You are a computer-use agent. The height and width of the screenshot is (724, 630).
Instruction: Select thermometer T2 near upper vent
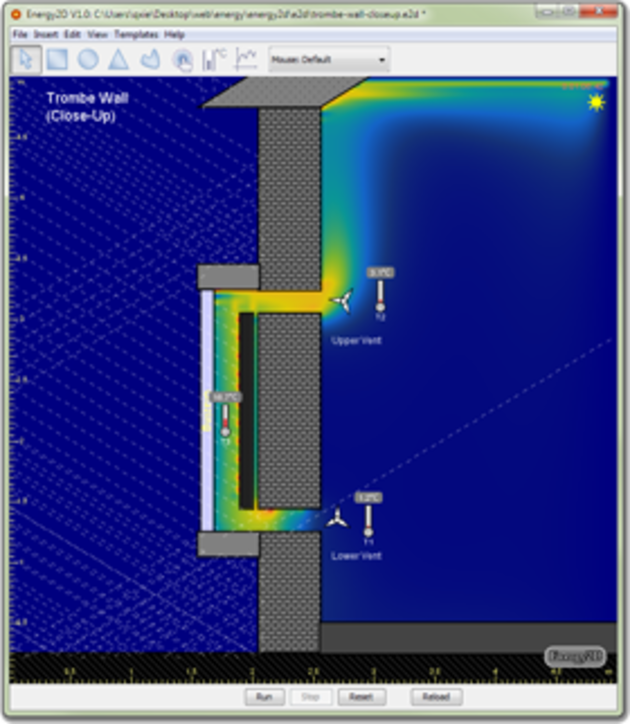[380, 293]
